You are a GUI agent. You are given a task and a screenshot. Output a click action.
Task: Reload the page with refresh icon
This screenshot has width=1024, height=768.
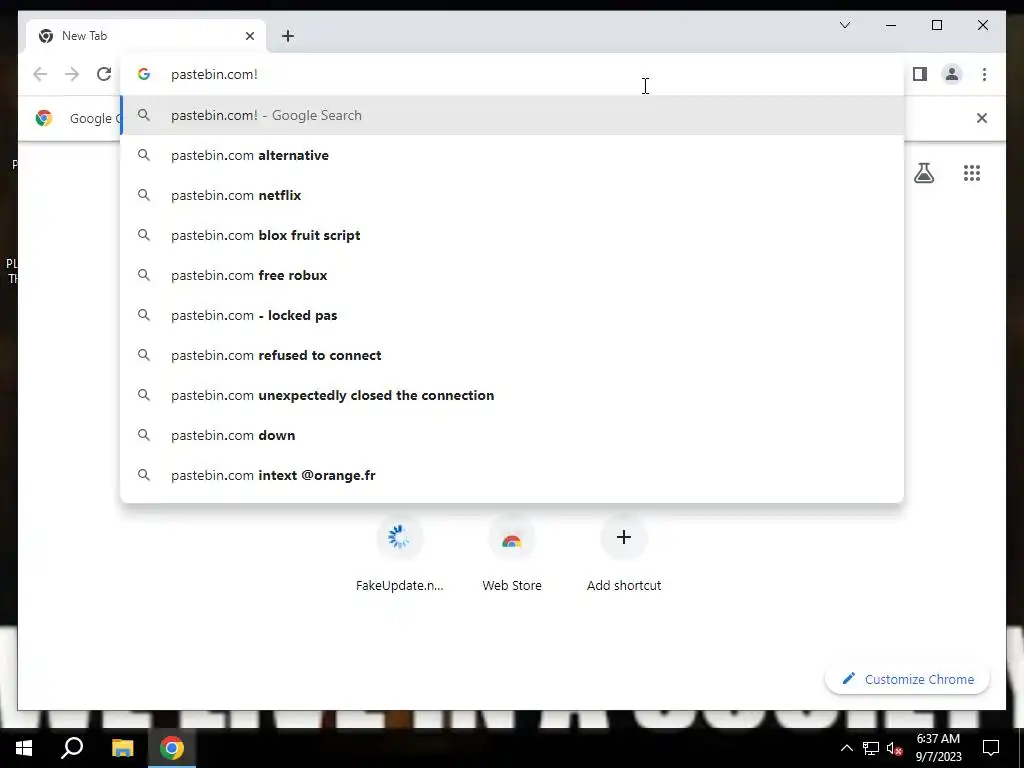(x=104, y=74)
